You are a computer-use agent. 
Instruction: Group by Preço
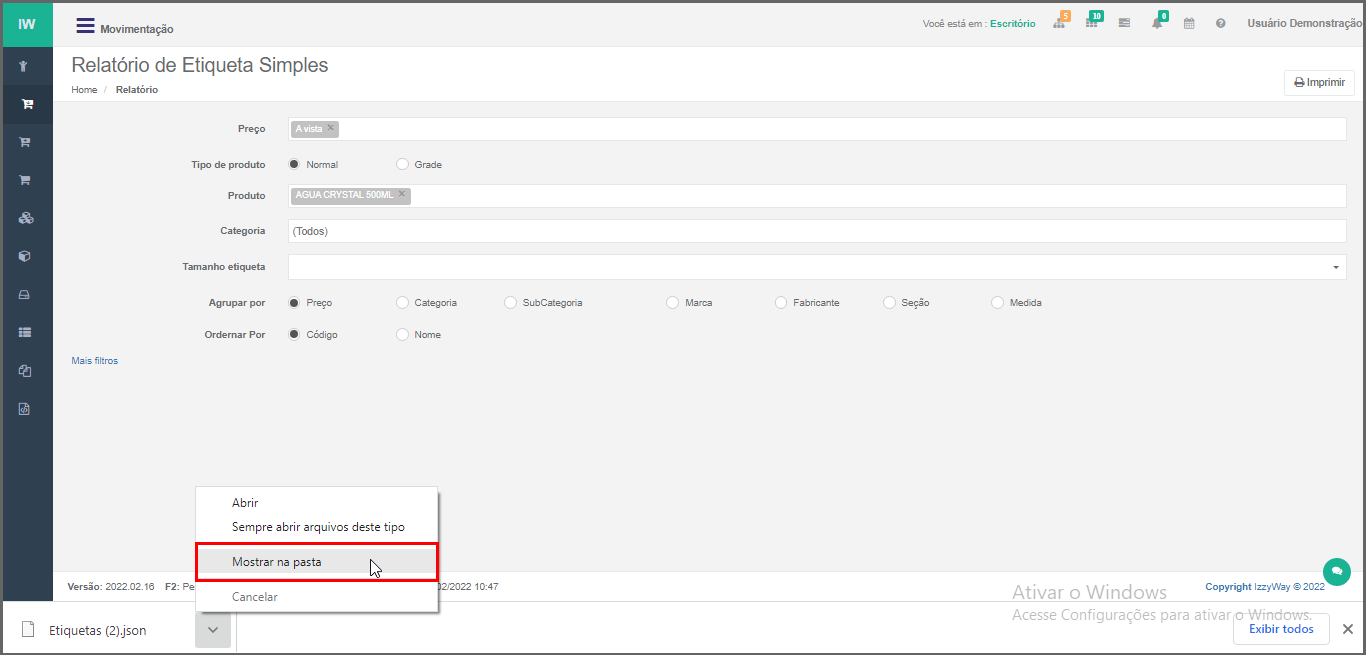coord(294,302)
